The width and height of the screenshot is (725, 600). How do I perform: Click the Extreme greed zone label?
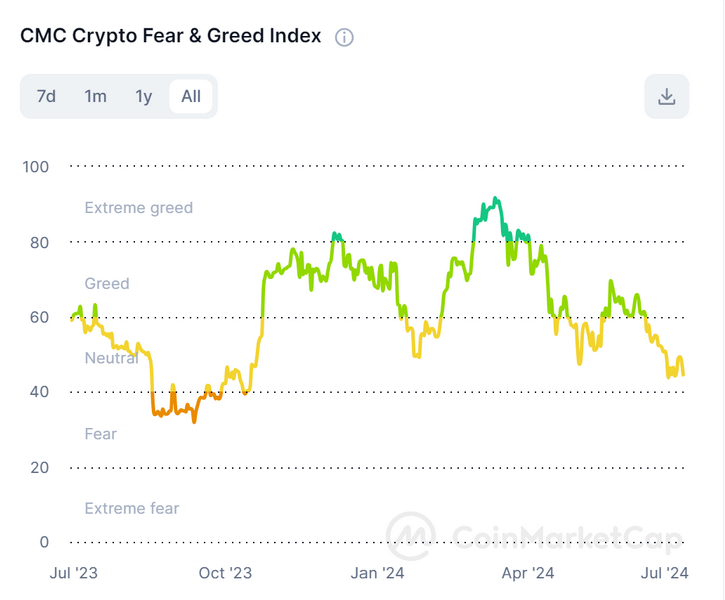(138, 208)
